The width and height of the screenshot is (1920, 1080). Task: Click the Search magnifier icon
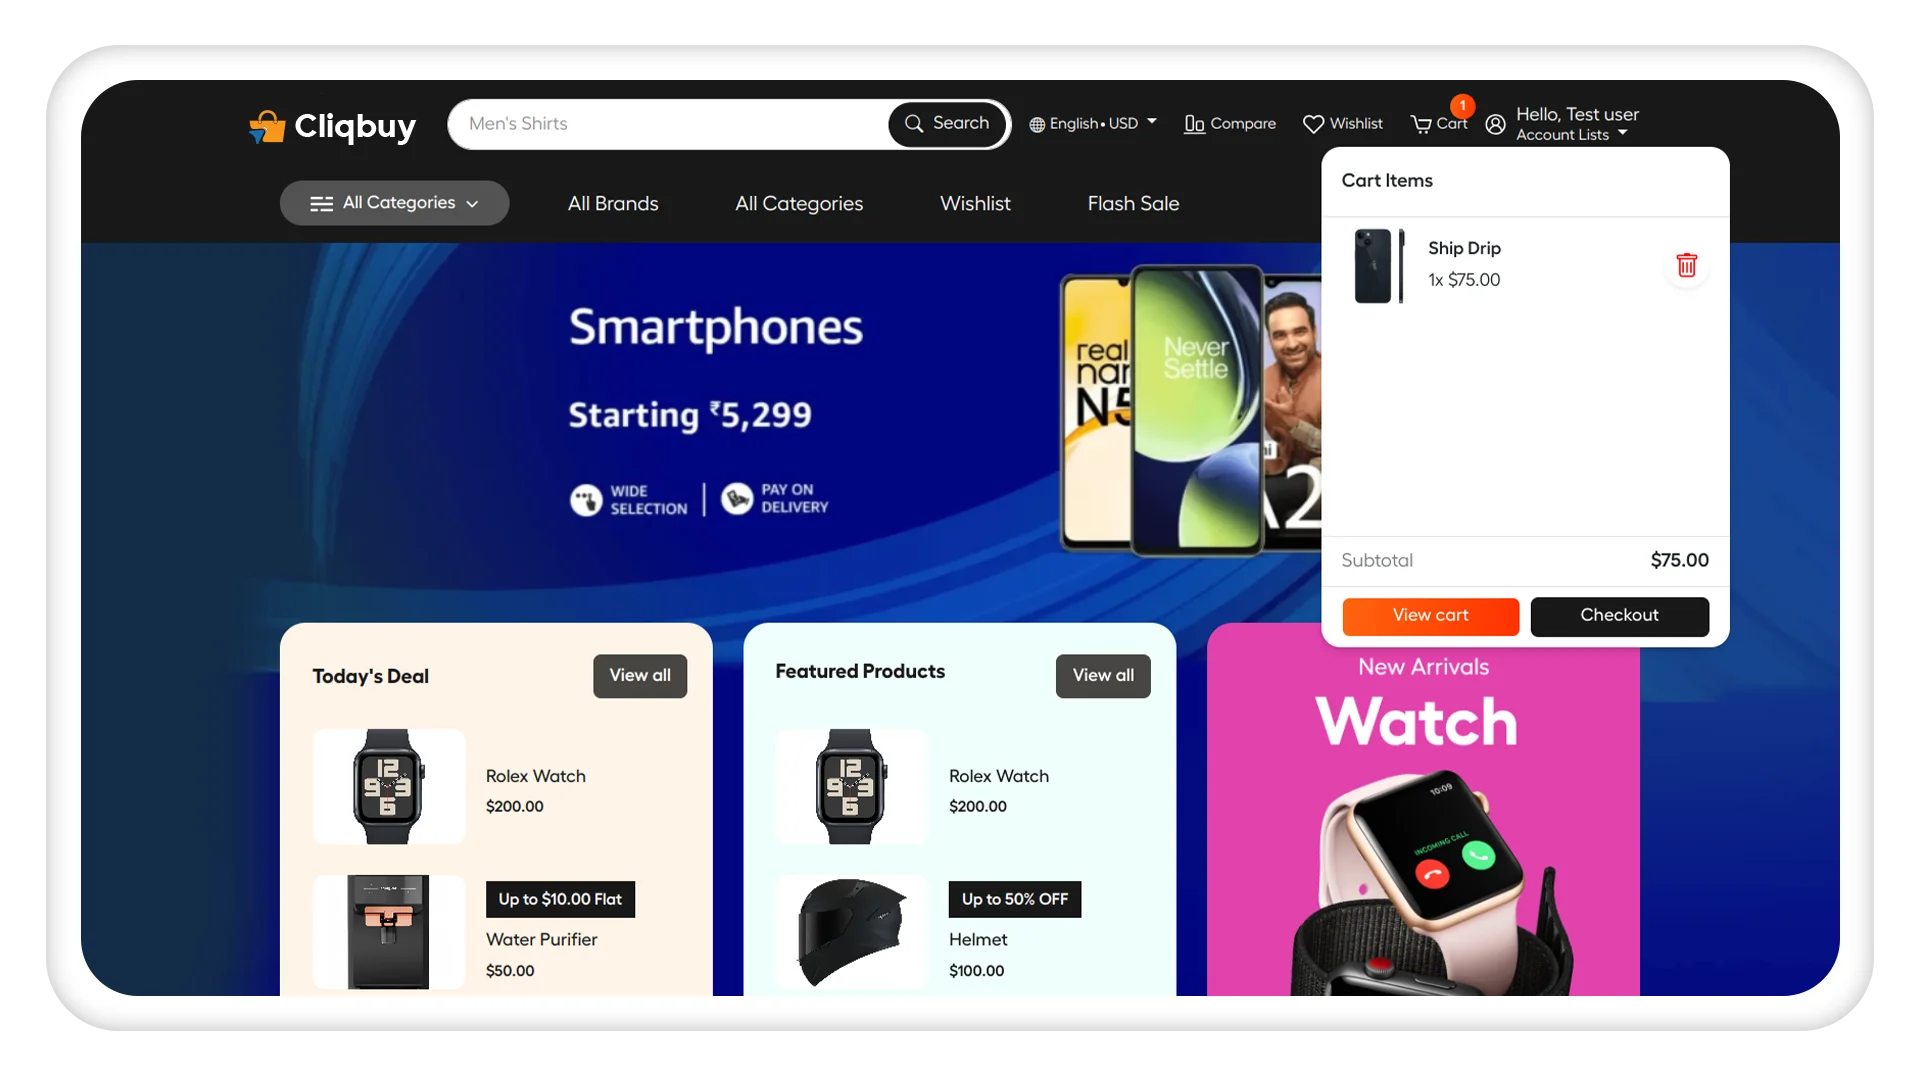[x=914, y=124]
